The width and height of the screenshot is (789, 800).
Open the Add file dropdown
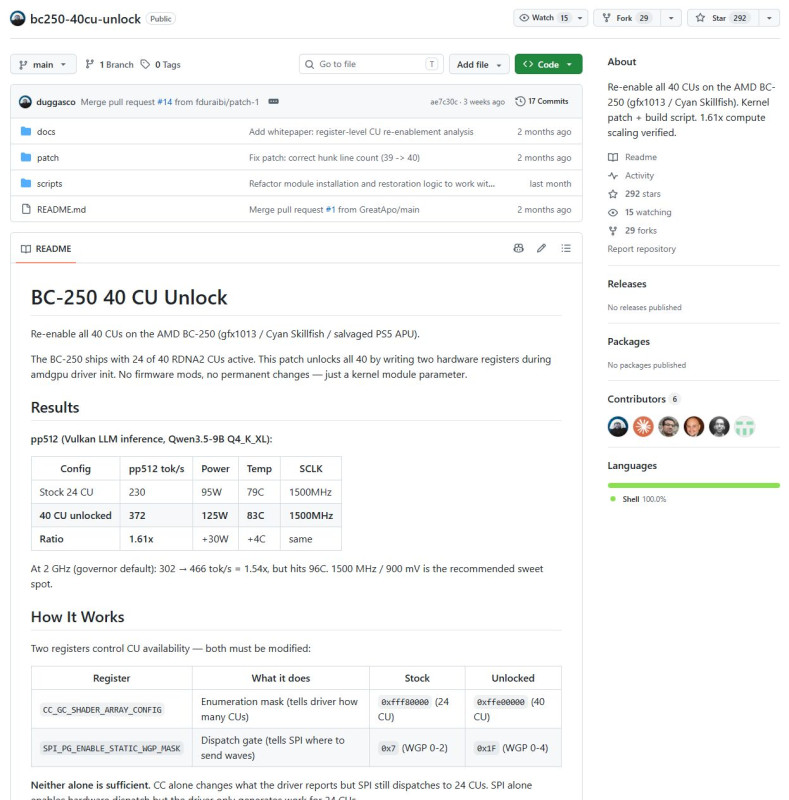pos(479,64)
